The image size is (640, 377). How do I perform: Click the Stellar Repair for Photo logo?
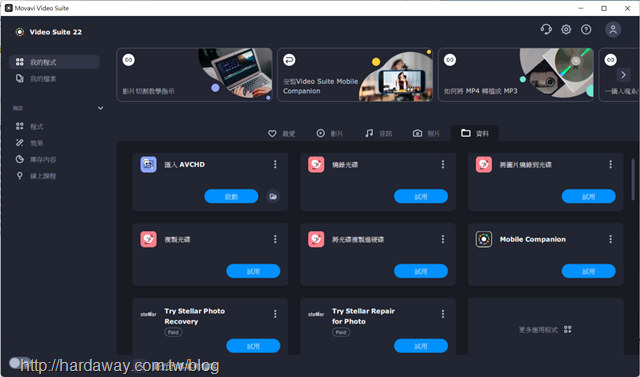click(316, 314)
